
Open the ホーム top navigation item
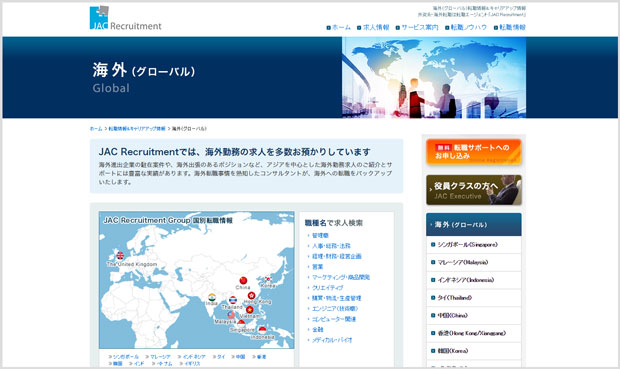[x=341, y=27]
